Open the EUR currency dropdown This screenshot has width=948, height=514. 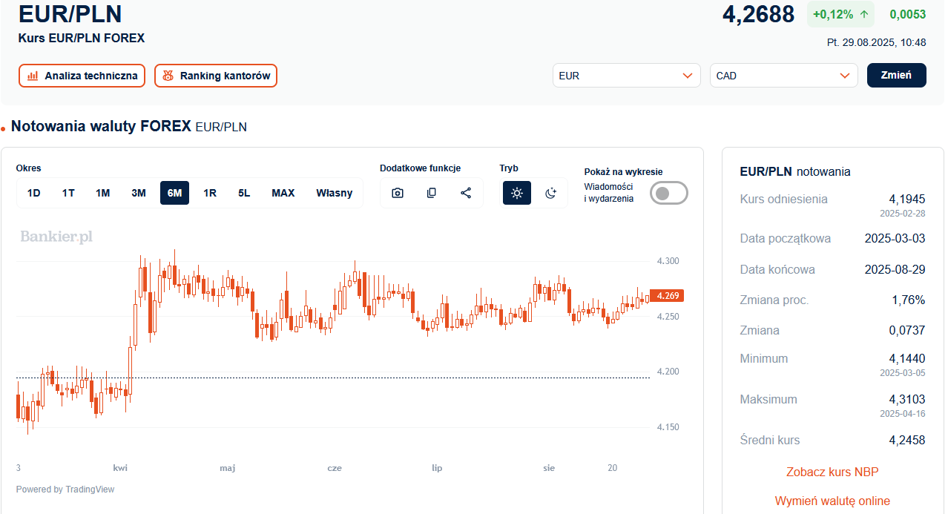(x=626, y=76)
